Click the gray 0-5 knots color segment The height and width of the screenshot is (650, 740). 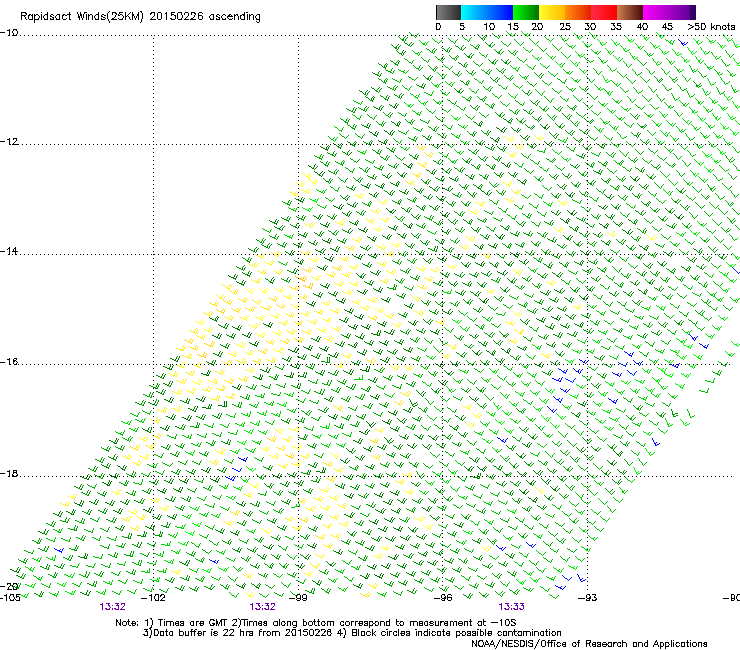(448, 12)
